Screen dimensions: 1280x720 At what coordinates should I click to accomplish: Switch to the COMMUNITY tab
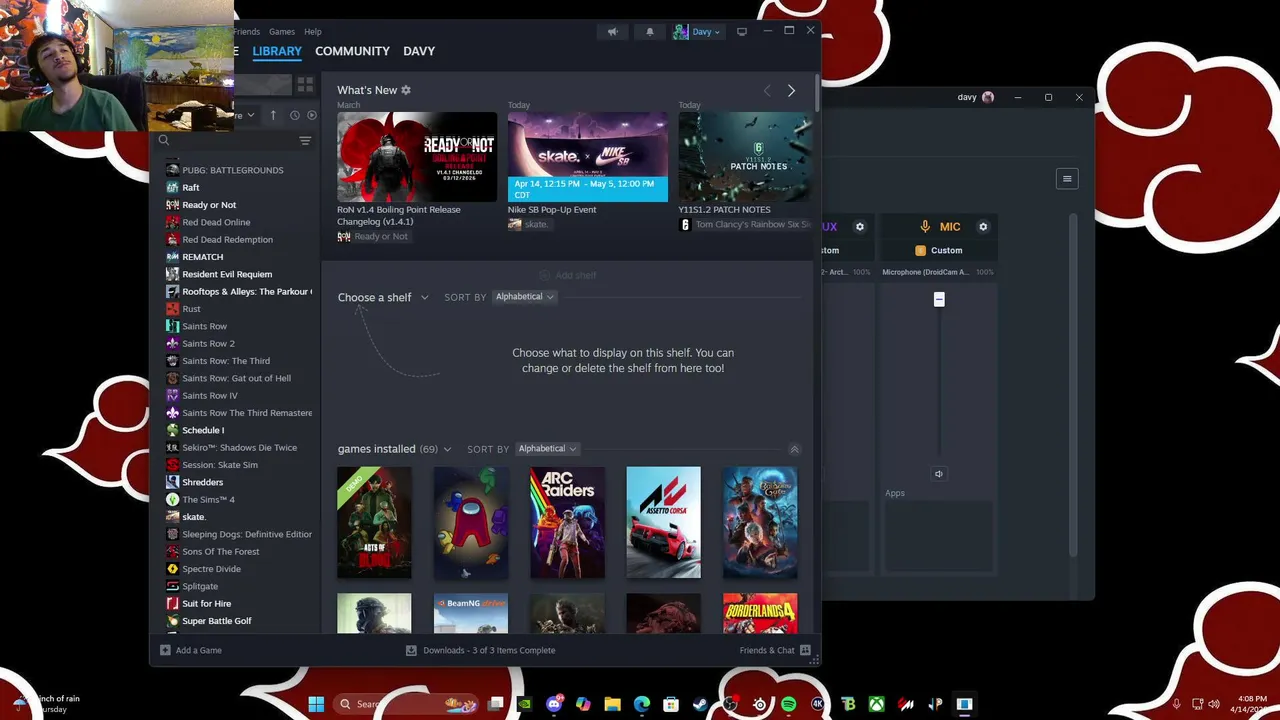(352, 51)
